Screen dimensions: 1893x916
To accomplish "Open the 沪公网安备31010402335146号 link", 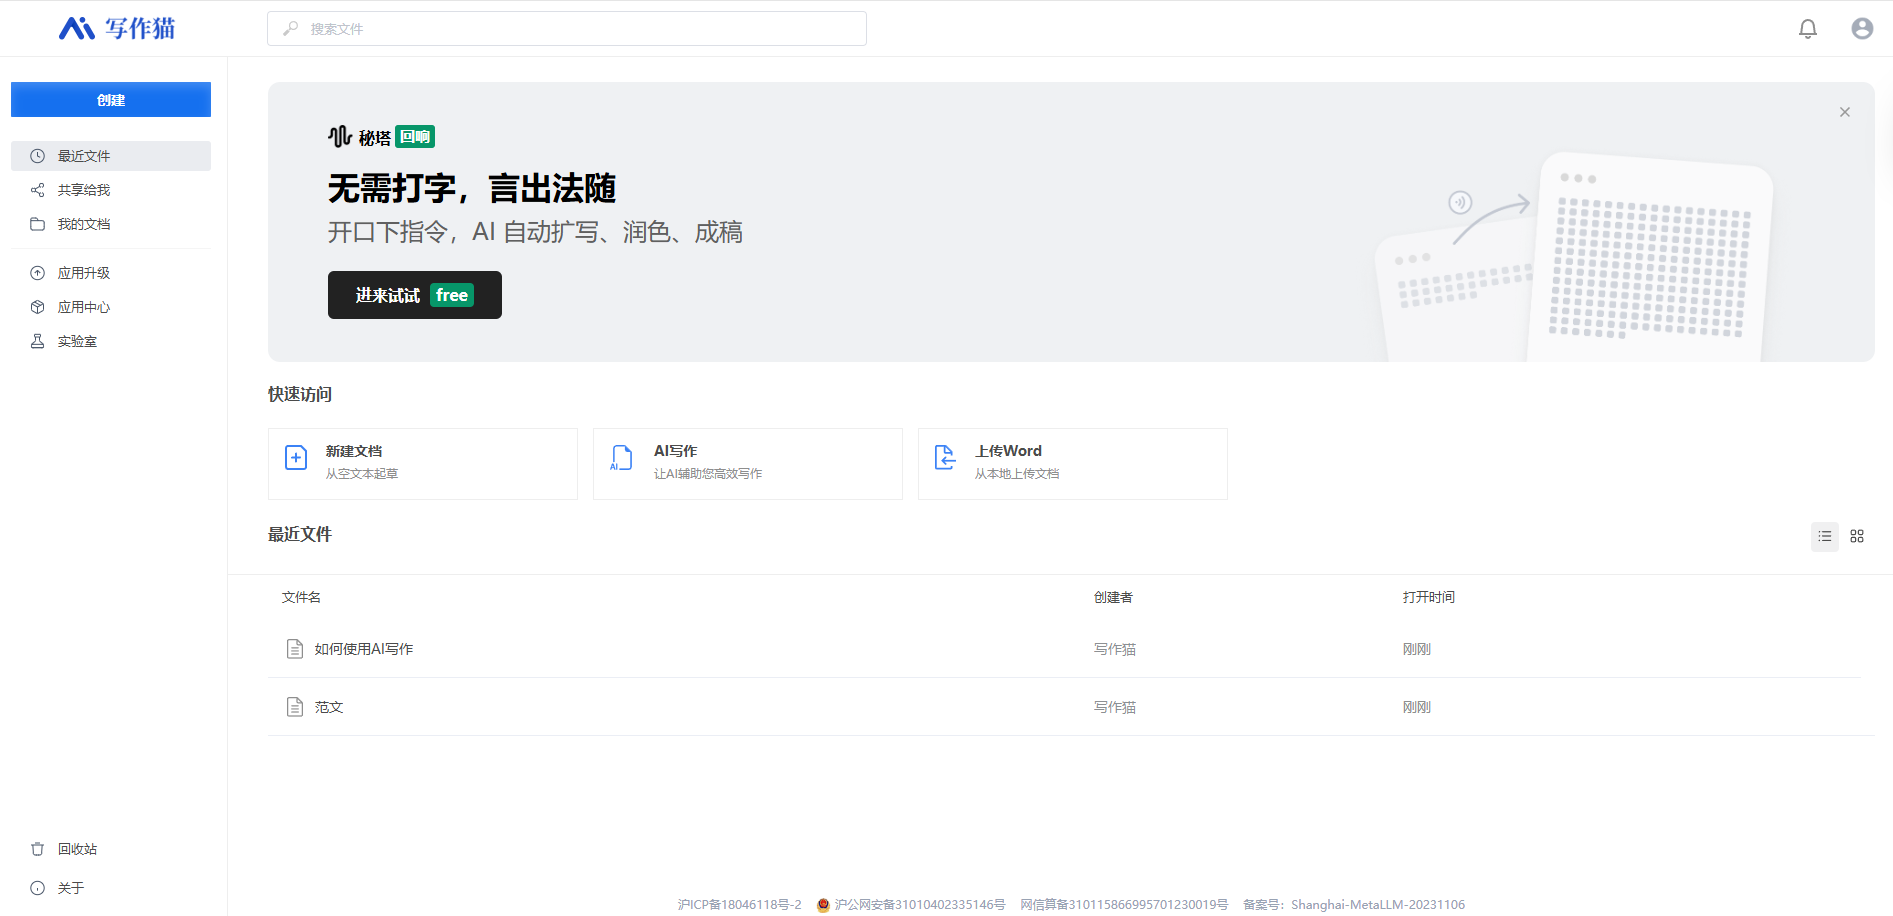I will pos(920,905).
